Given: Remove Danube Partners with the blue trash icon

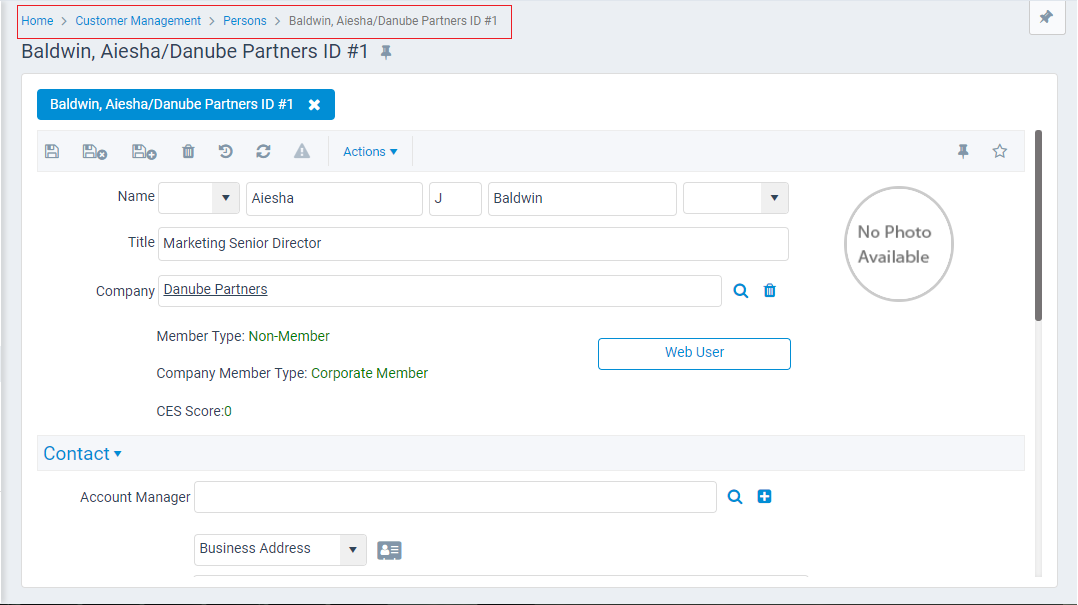Looking at the screenshot, I should coord(770,290).
